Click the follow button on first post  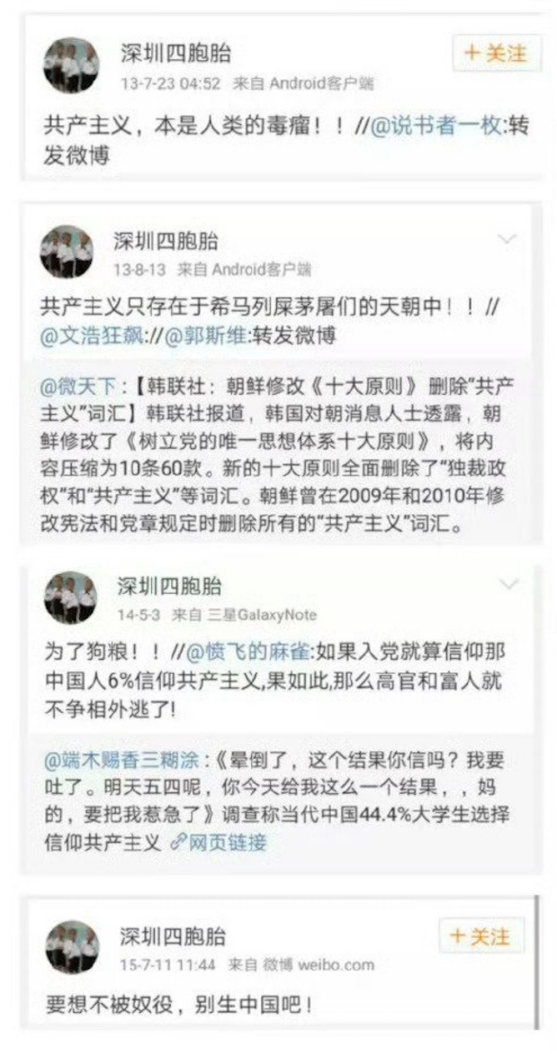(x=497, y=53)
